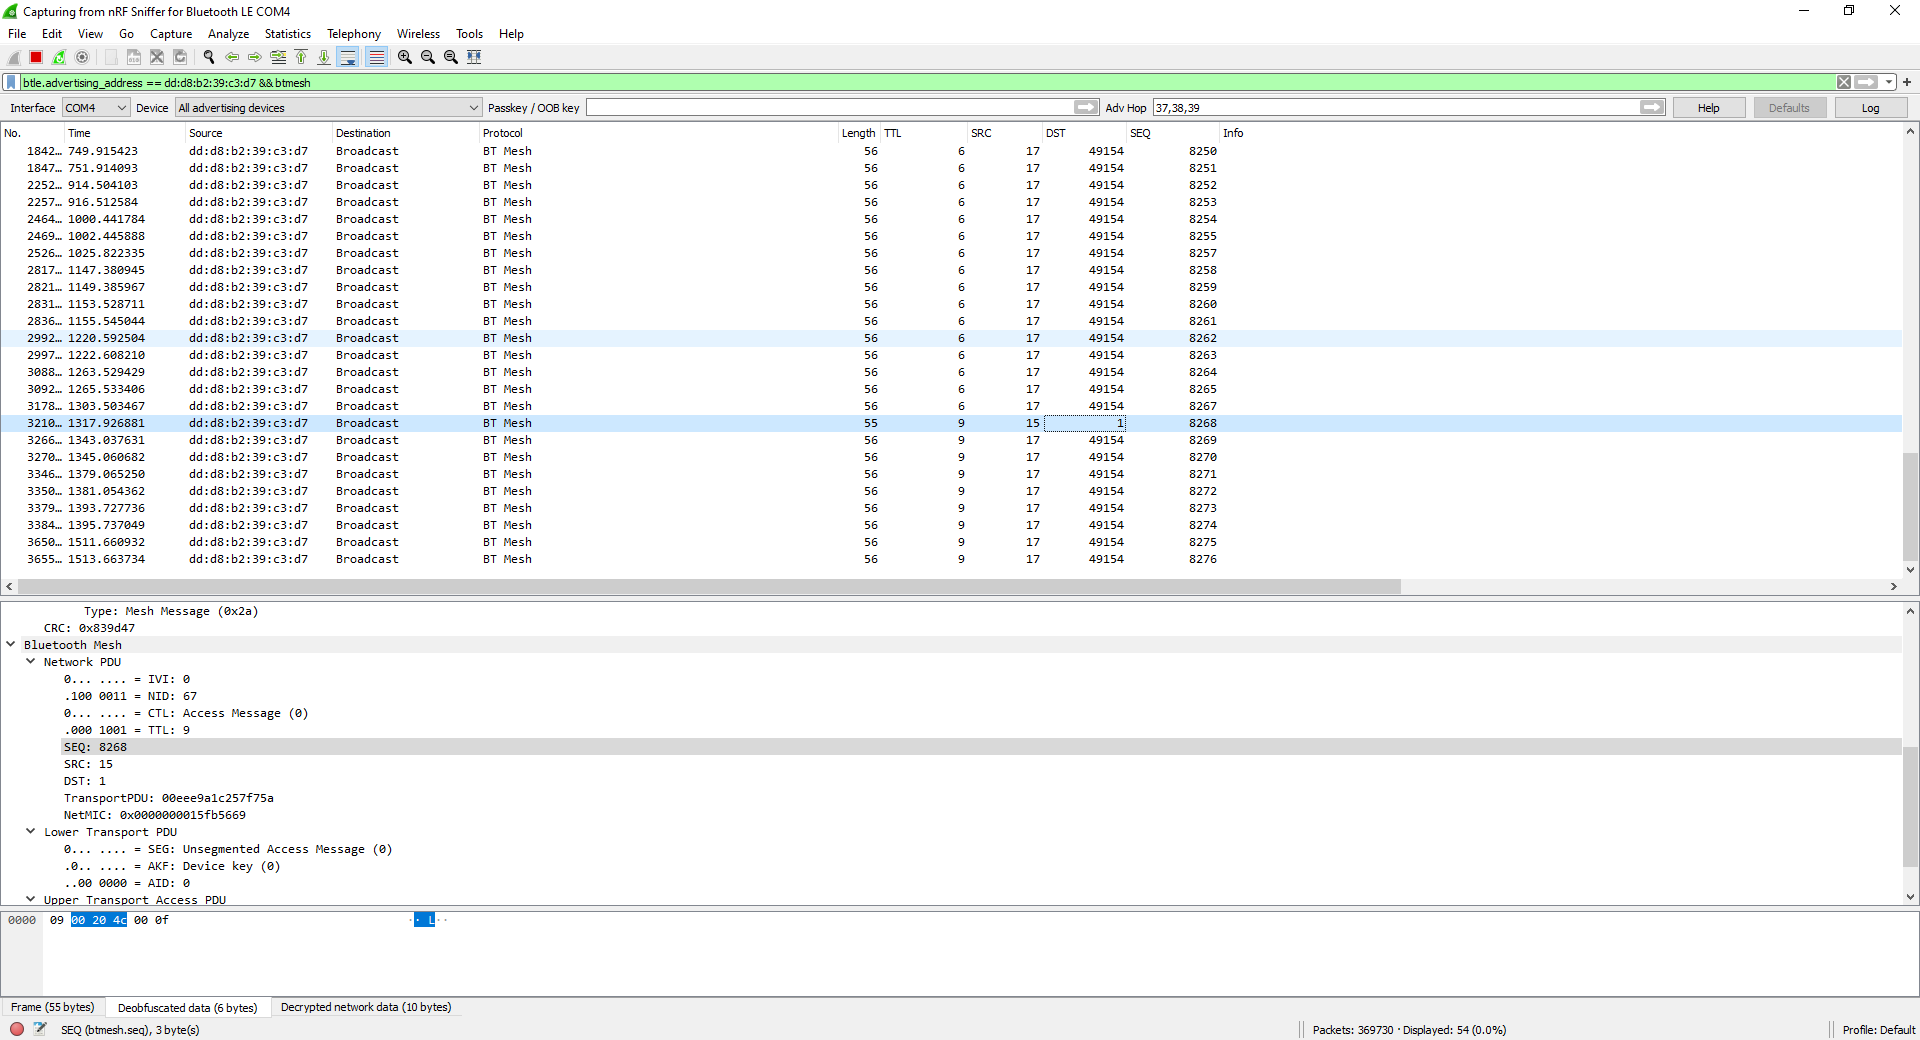Go forward to next packet arrow
Image resolution: width=1920 pixels, height=1040 pixels.
point(255,57)
